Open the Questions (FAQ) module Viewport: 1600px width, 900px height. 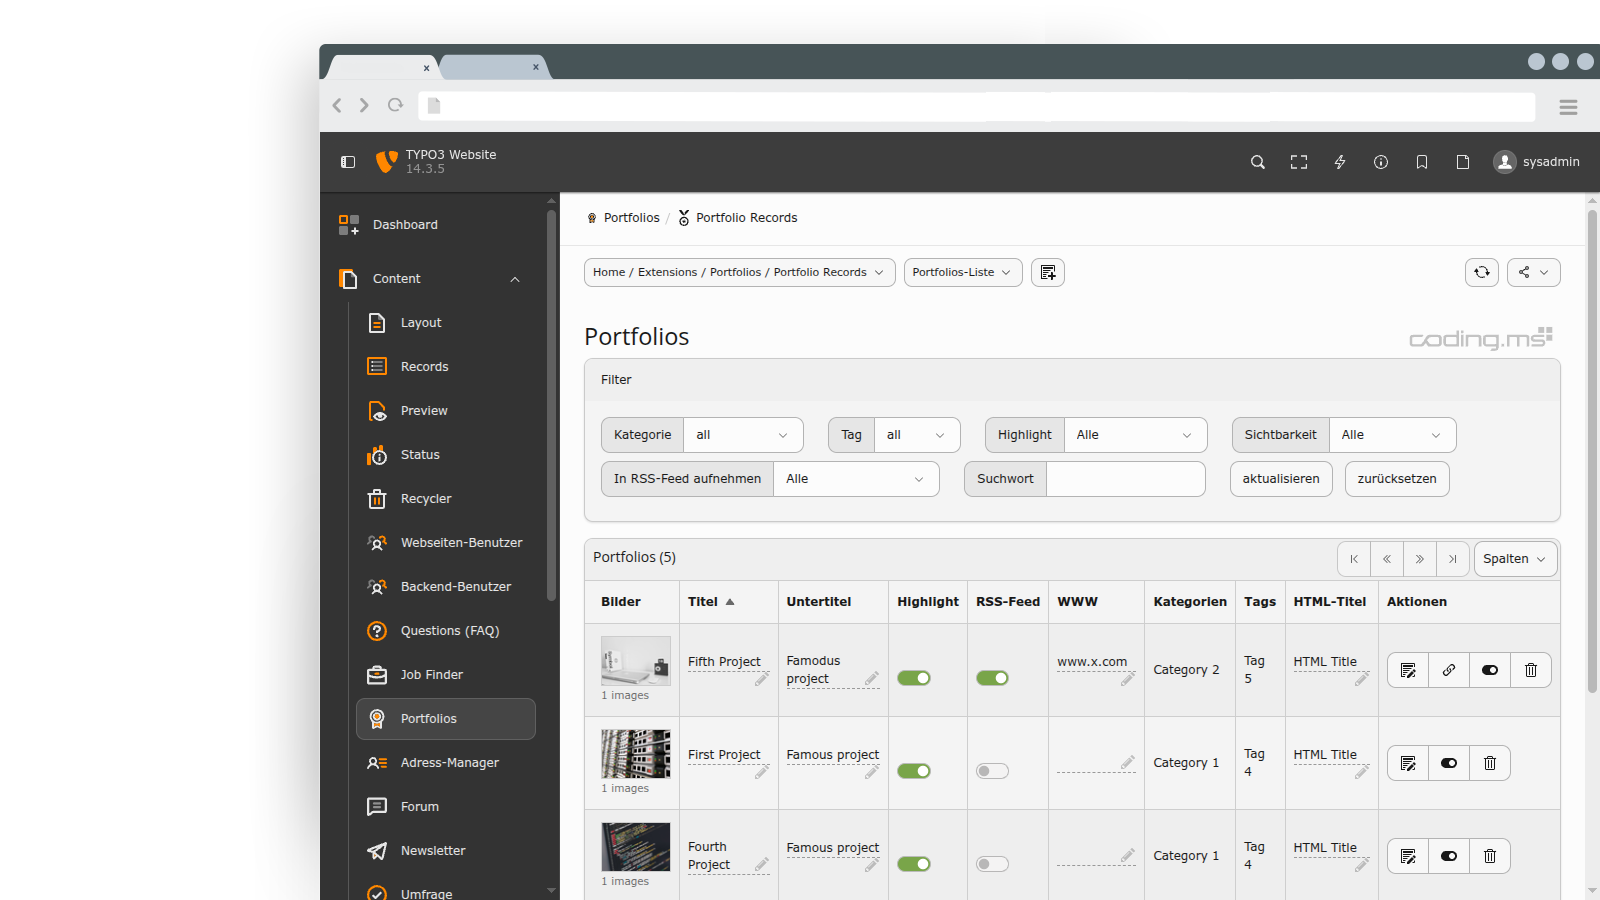446,631
